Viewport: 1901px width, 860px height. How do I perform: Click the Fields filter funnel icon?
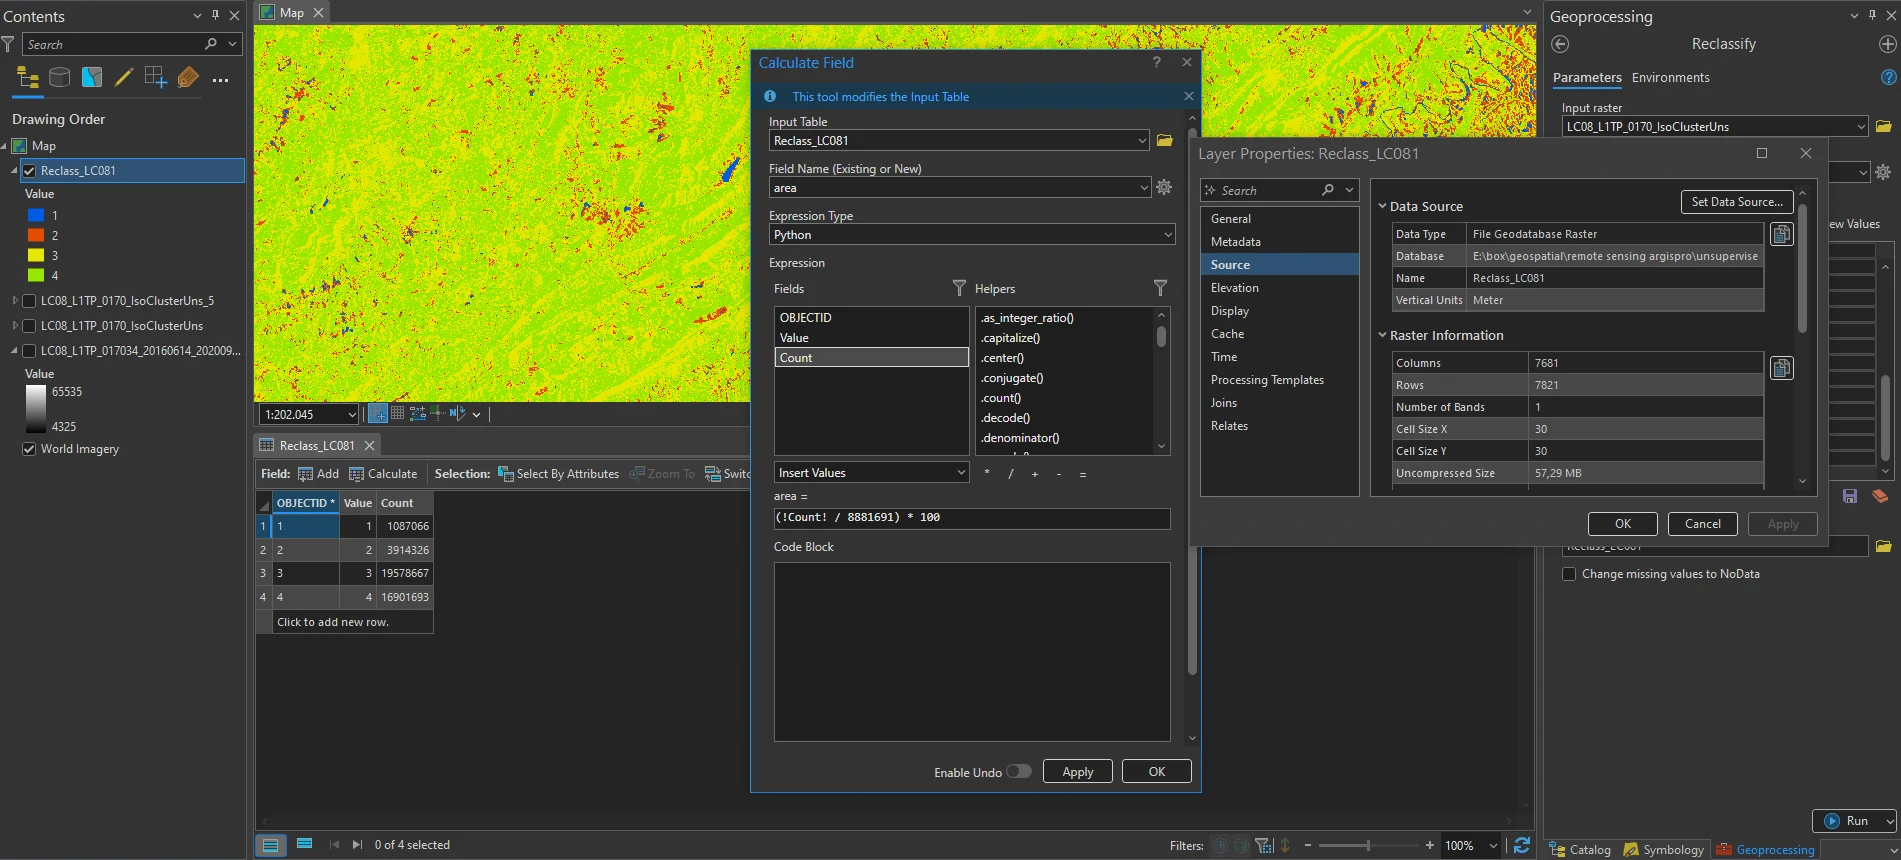(x=959, y=288)
